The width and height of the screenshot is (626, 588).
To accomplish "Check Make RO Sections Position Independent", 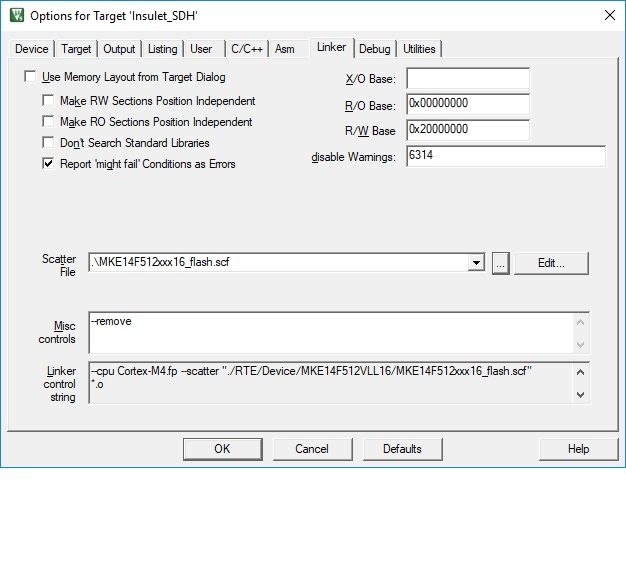I will pos(48,121).
